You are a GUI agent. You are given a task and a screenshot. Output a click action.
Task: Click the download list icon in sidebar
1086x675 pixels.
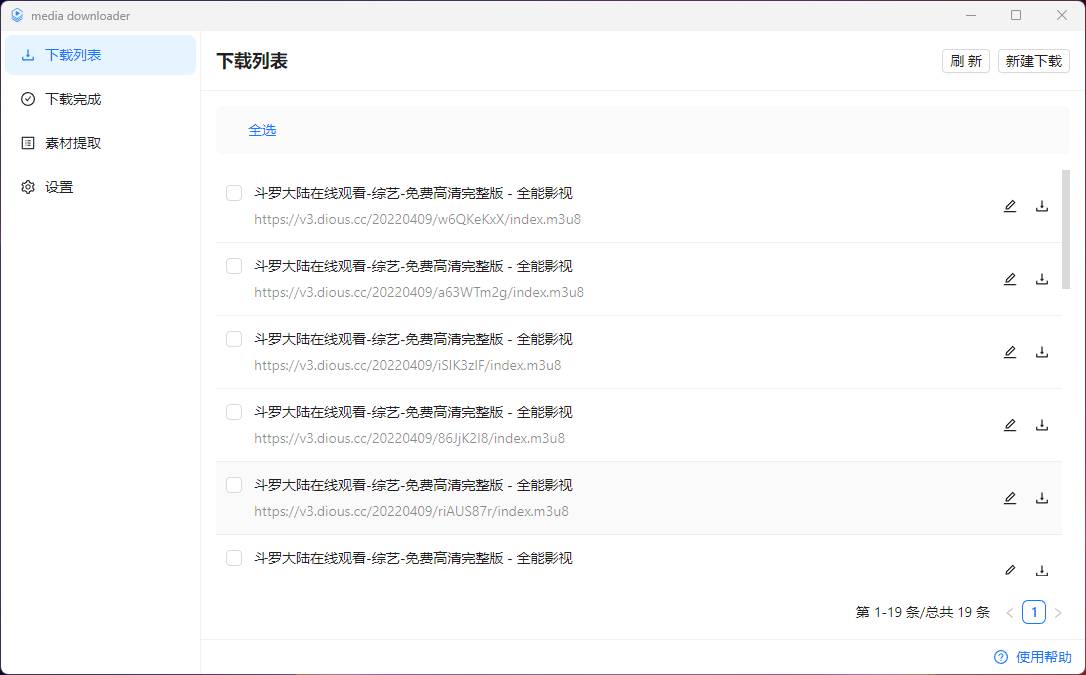[27, 55]
